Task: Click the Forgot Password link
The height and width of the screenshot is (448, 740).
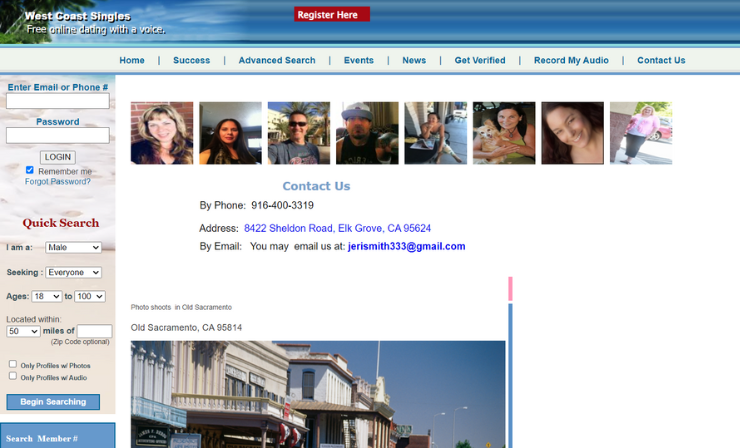Action: [x=58, y=182]
